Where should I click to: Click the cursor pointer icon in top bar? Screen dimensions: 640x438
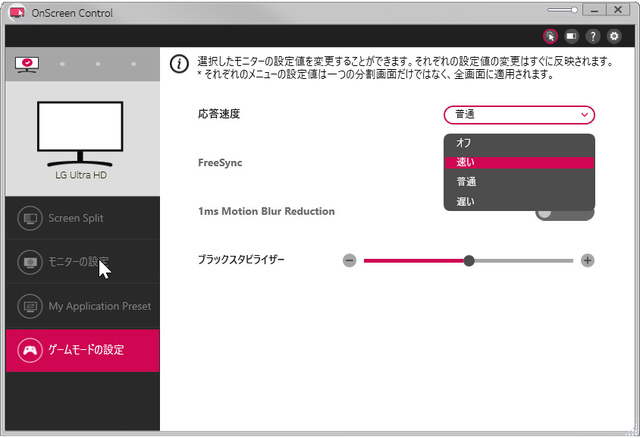point(550,36)
